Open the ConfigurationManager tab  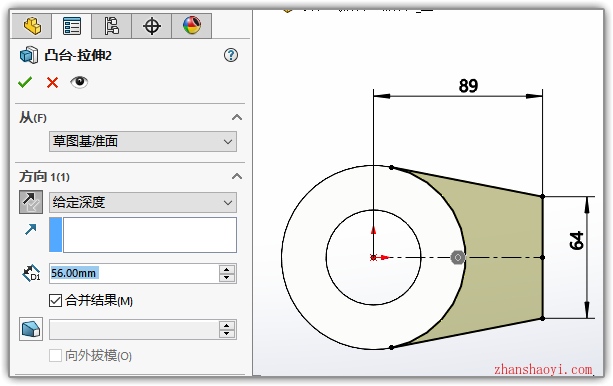pos(112,26)
